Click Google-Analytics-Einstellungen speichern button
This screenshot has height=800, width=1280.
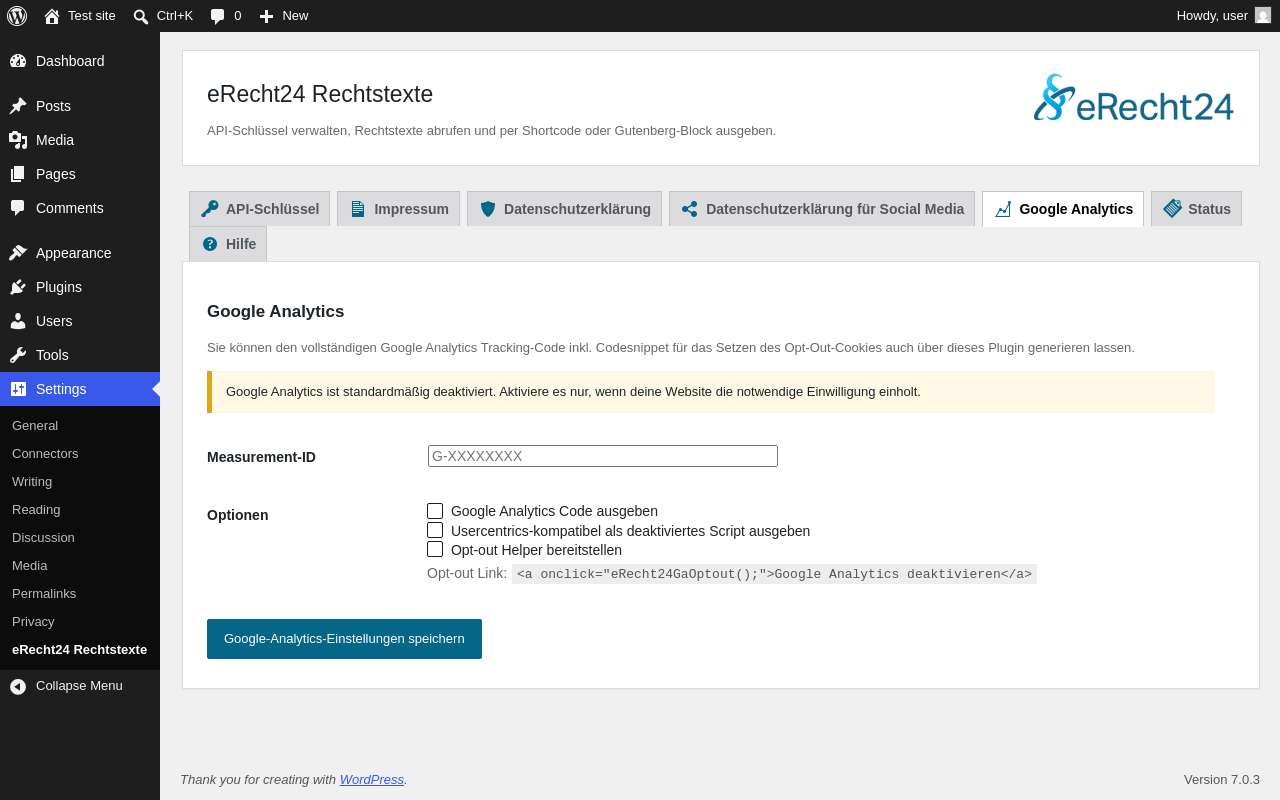pyautogui.click(x=344, y=639)
